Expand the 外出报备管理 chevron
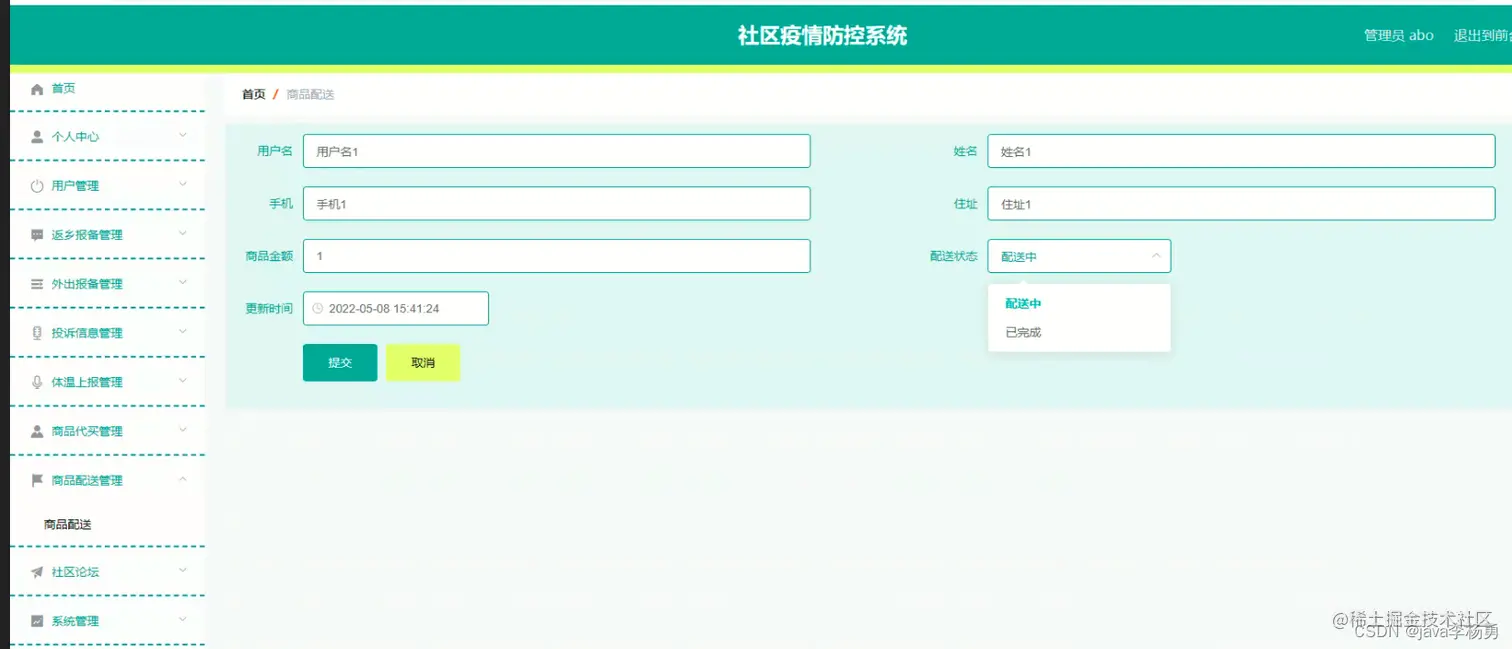This screenshot has width=1512, height=649. [x=183, y=282]
